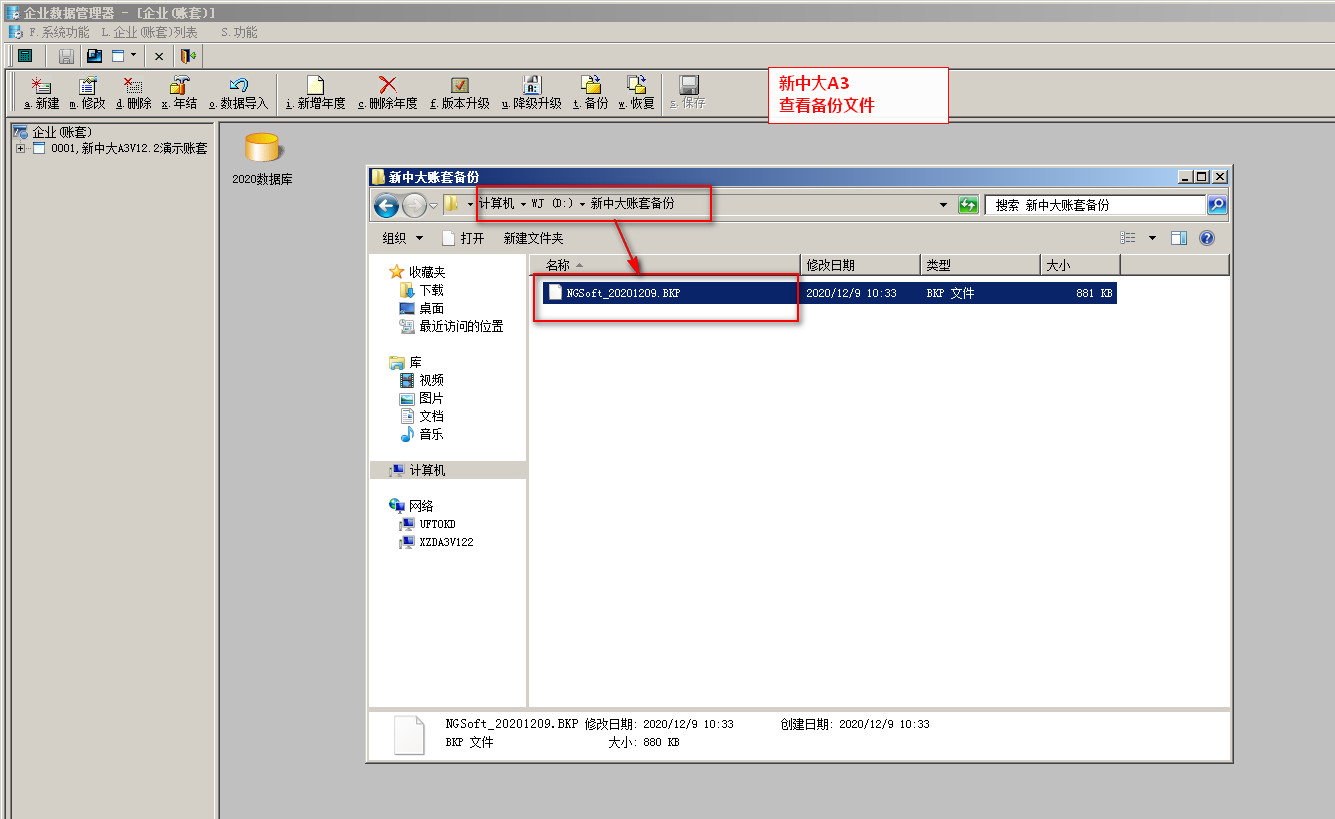1335x819 pixels.
Task: Click the search magnifier button in Explorer
Action: tap(1217, 205)
